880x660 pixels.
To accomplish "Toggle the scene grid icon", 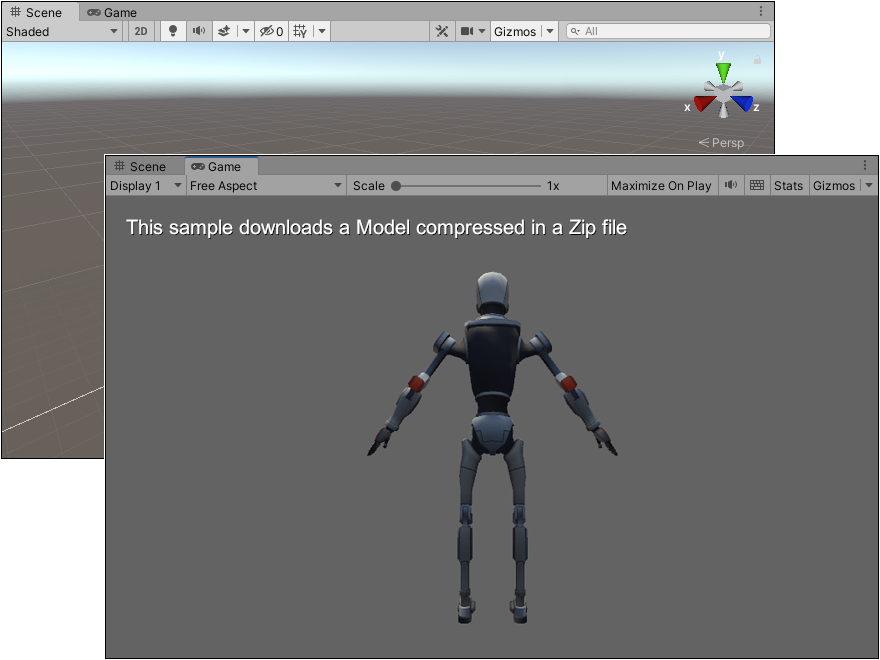I will coord(299,31).
